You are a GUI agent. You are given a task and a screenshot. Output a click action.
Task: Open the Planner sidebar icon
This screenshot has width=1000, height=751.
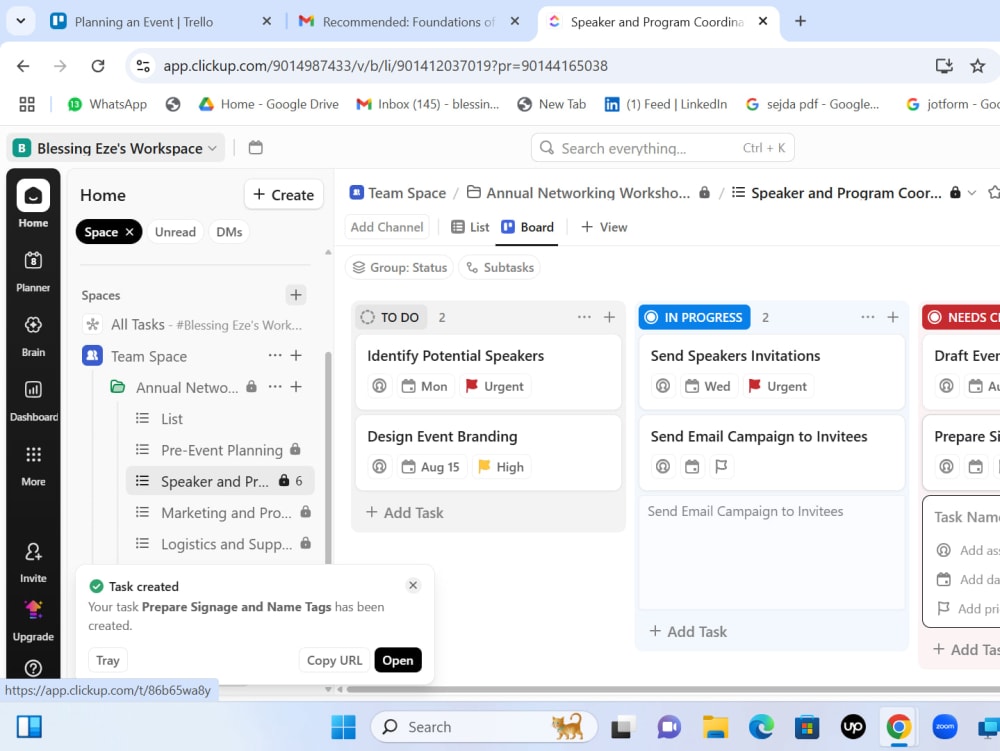click(33, 260)
